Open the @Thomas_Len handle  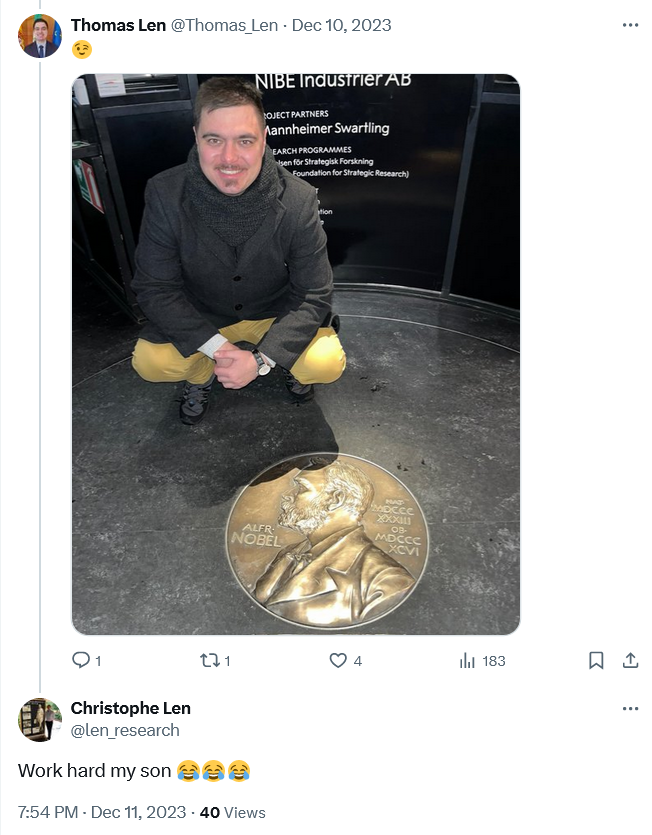(x=224, y=25)
